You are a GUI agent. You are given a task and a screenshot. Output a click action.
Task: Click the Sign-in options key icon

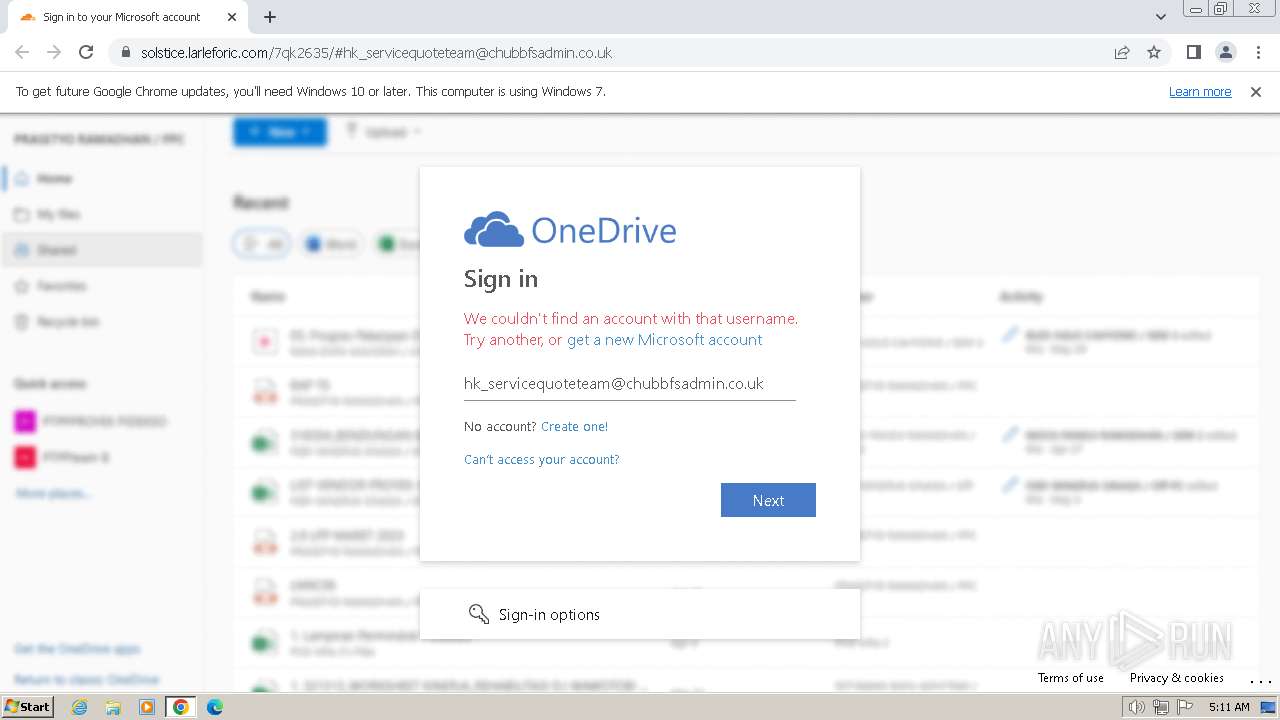point(479,614)
